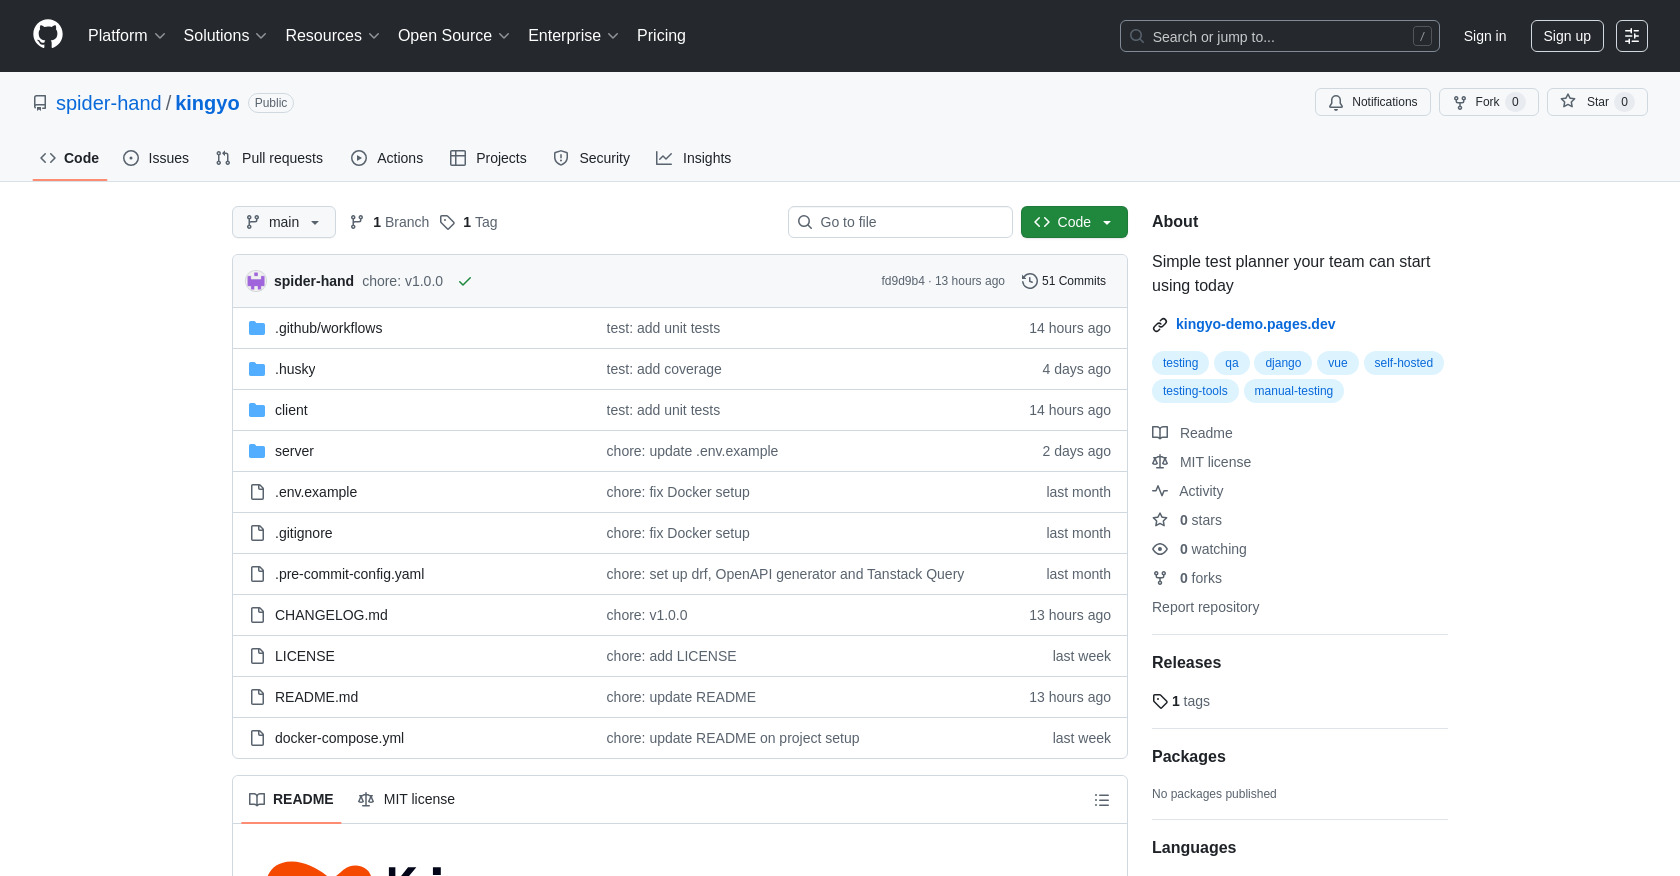The width and height of the screenshot is (1680, 876).
Task: Focus the Search or jump to field
Action: (x=1280, y=36)
